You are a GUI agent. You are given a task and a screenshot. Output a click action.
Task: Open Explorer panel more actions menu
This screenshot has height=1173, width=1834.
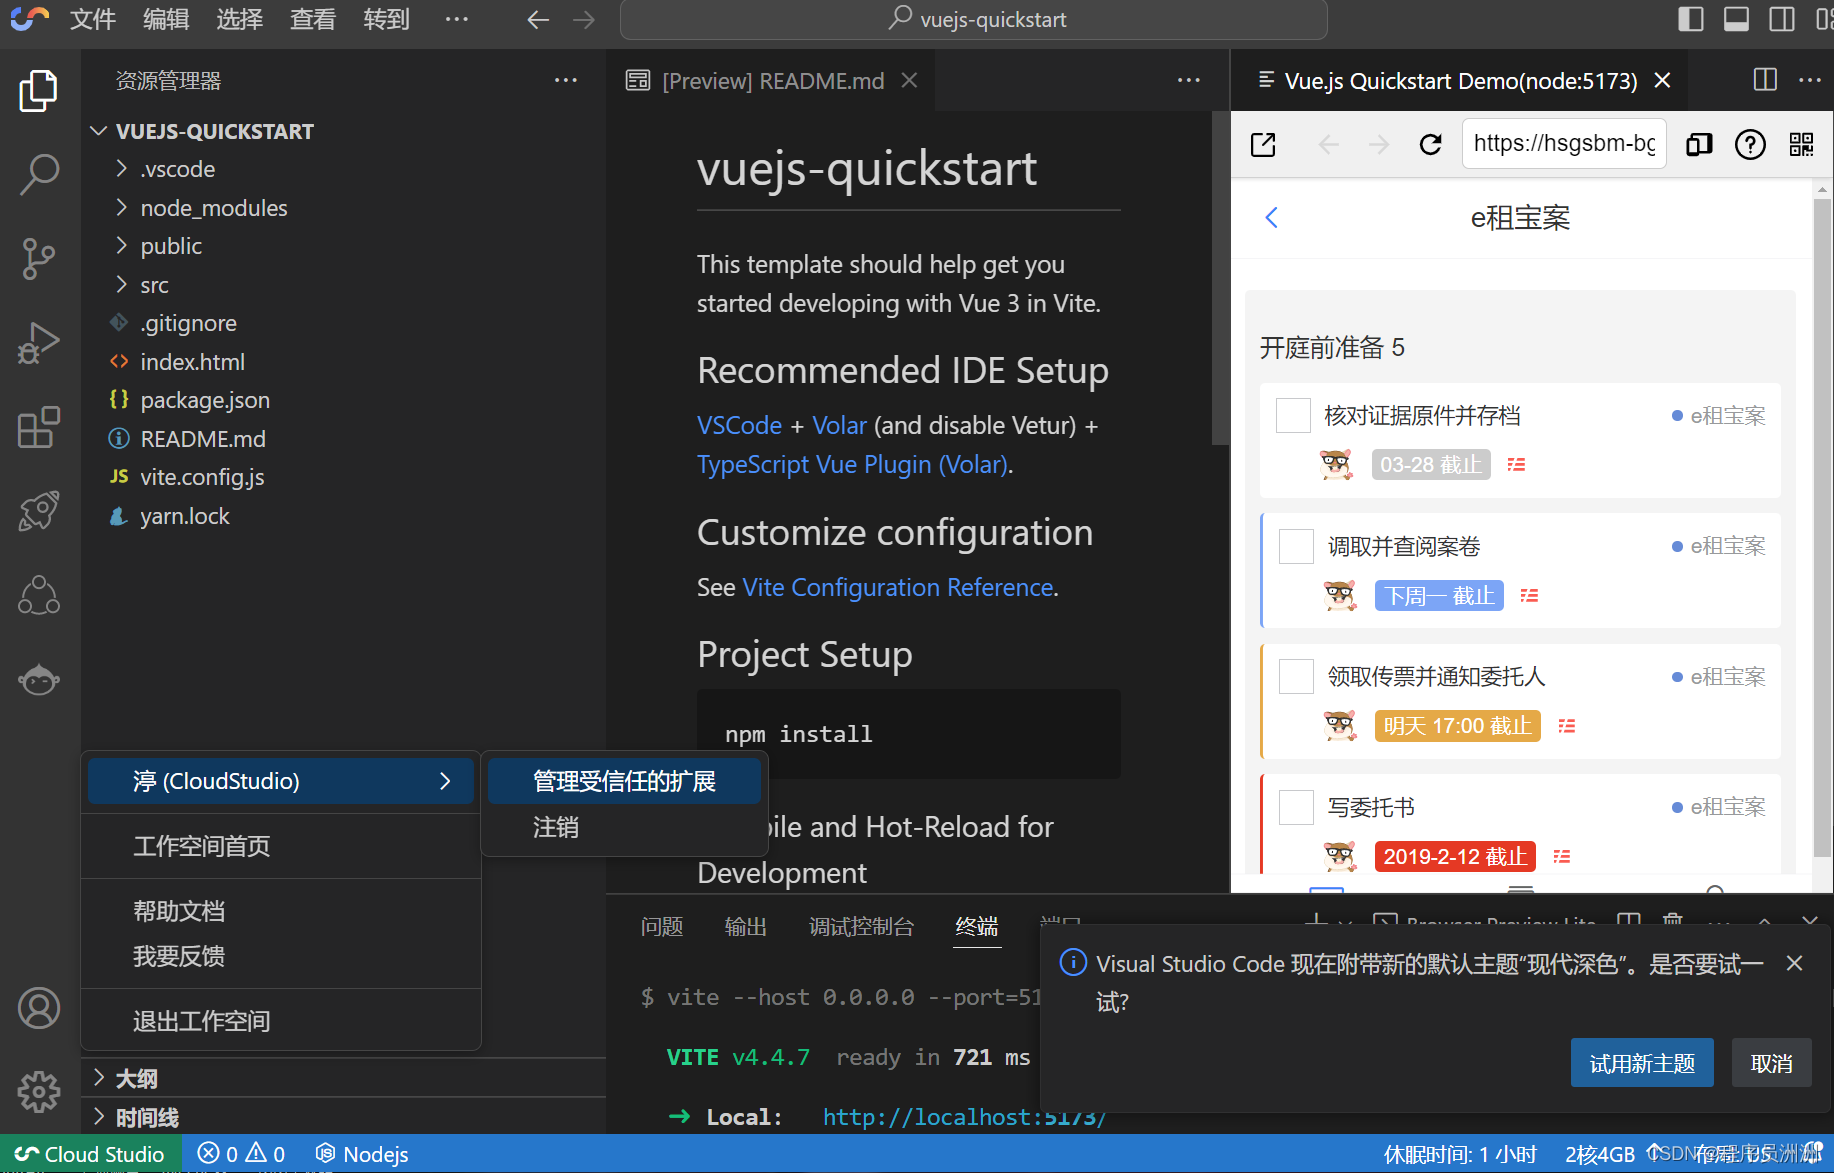pos(566,80)
